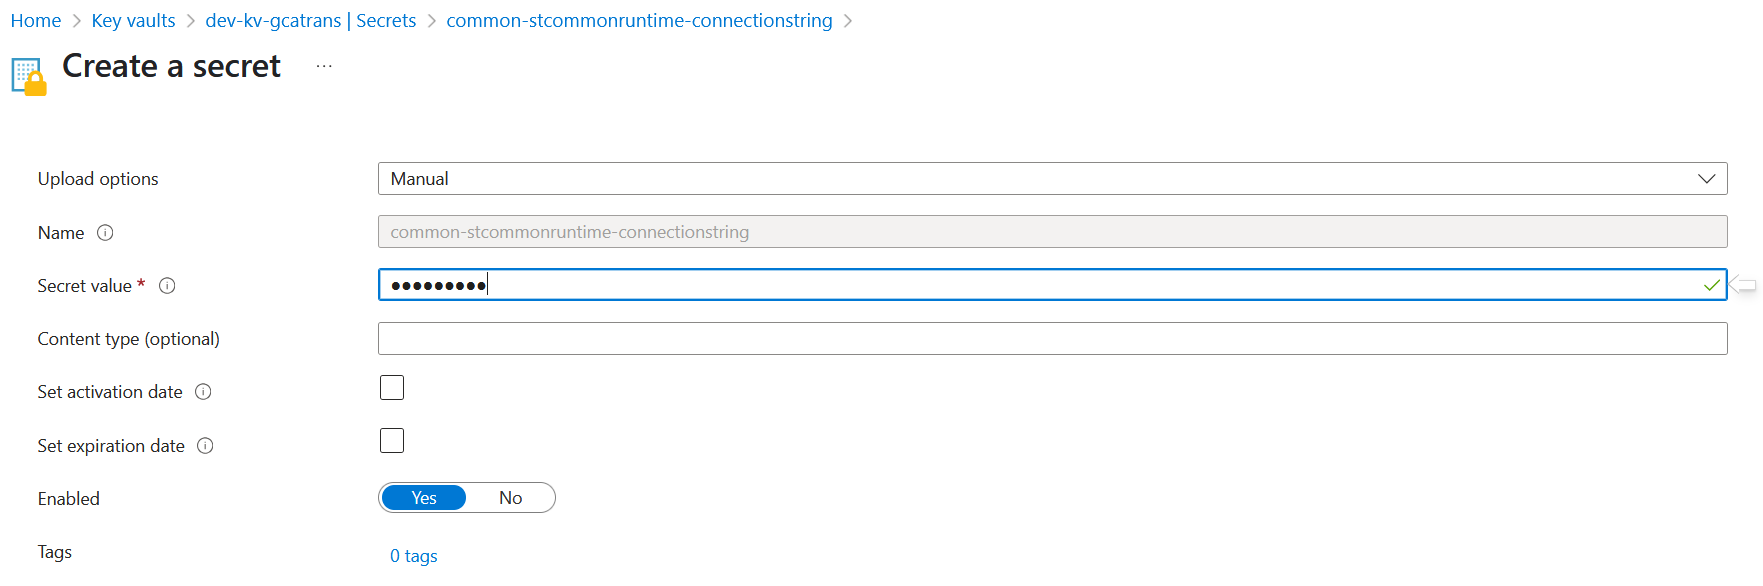Click breadcrumb chevron after Home
Screen dimensions: 1763x586
(x=76, y=21)
